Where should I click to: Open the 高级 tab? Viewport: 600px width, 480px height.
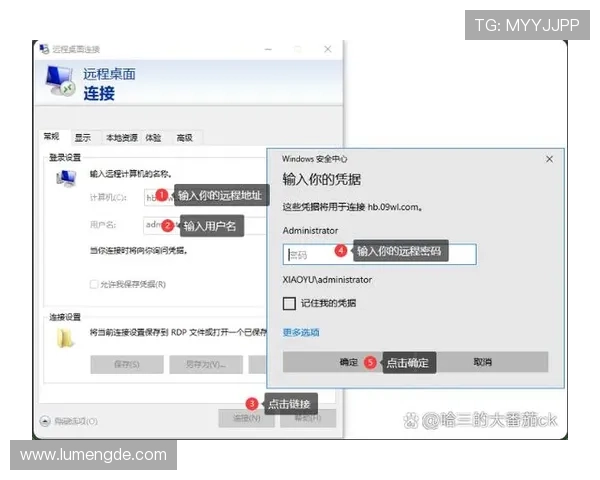tap(184, 138)
